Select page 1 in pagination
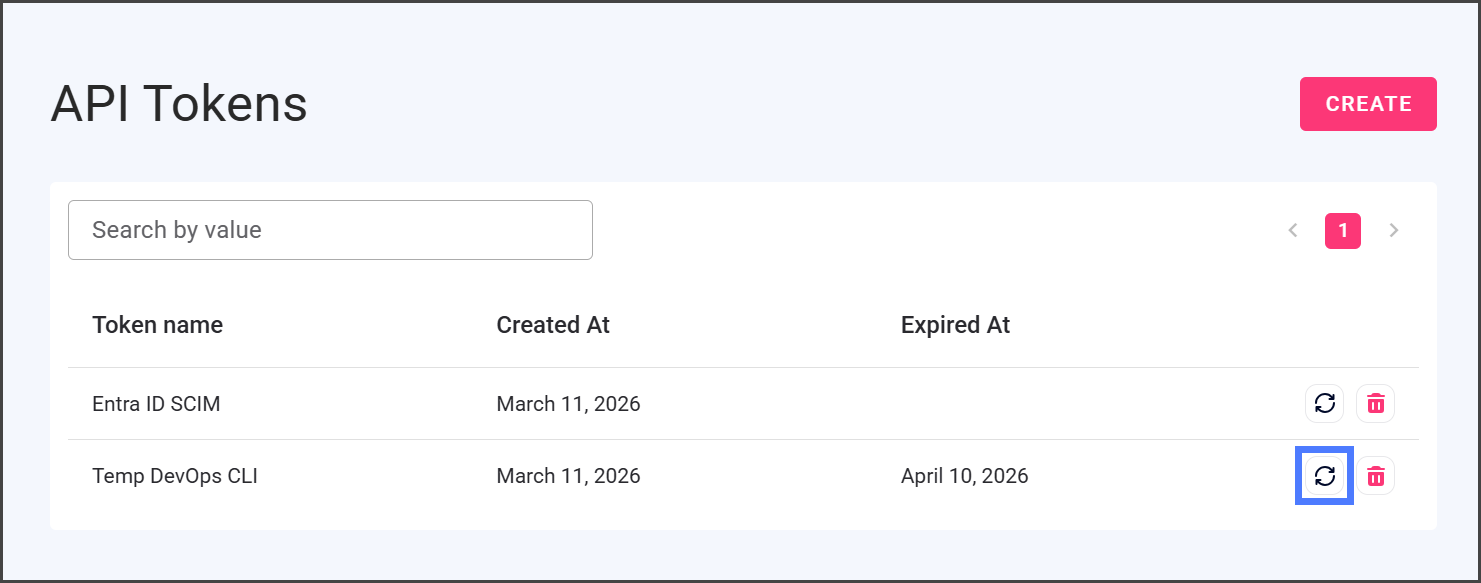 1342,231
